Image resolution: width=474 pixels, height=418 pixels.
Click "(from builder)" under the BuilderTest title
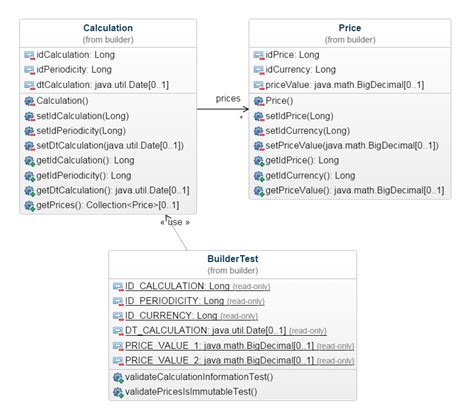pos(233,271)
